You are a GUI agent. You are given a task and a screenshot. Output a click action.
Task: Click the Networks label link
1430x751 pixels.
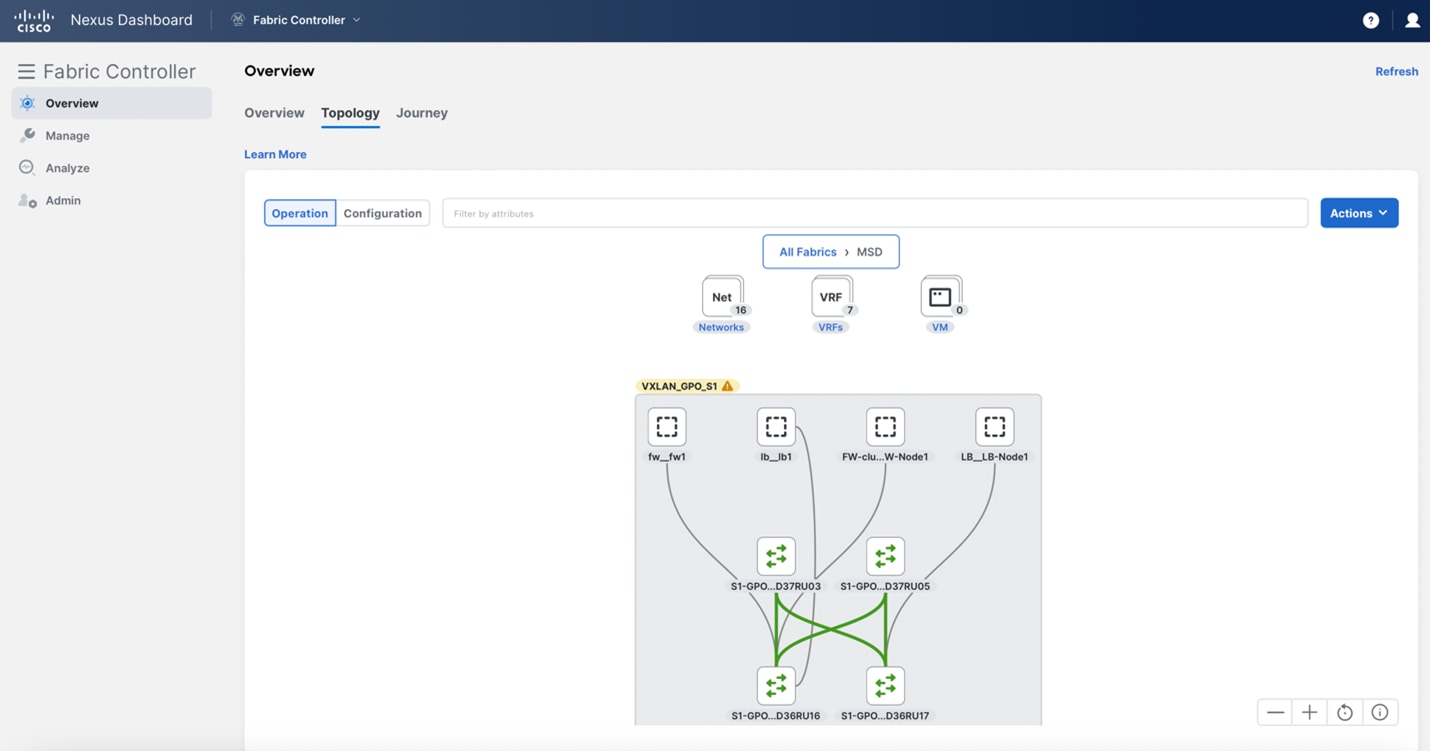(721, 327)
